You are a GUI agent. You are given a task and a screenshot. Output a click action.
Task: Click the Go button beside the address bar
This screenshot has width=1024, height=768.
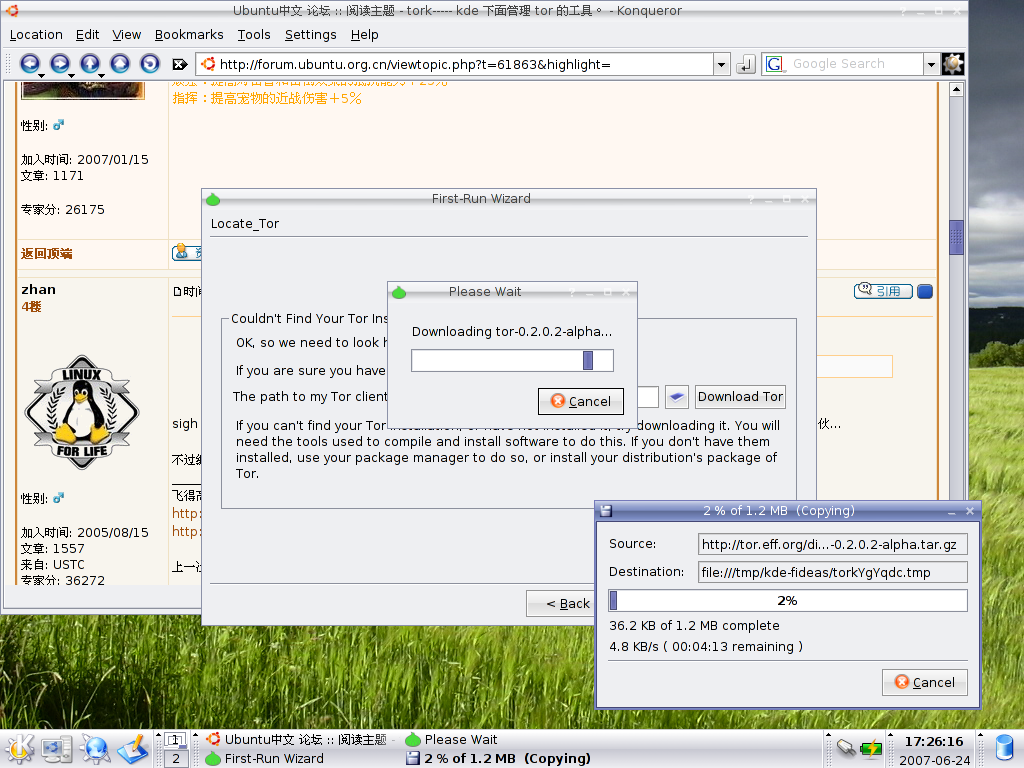746,64
